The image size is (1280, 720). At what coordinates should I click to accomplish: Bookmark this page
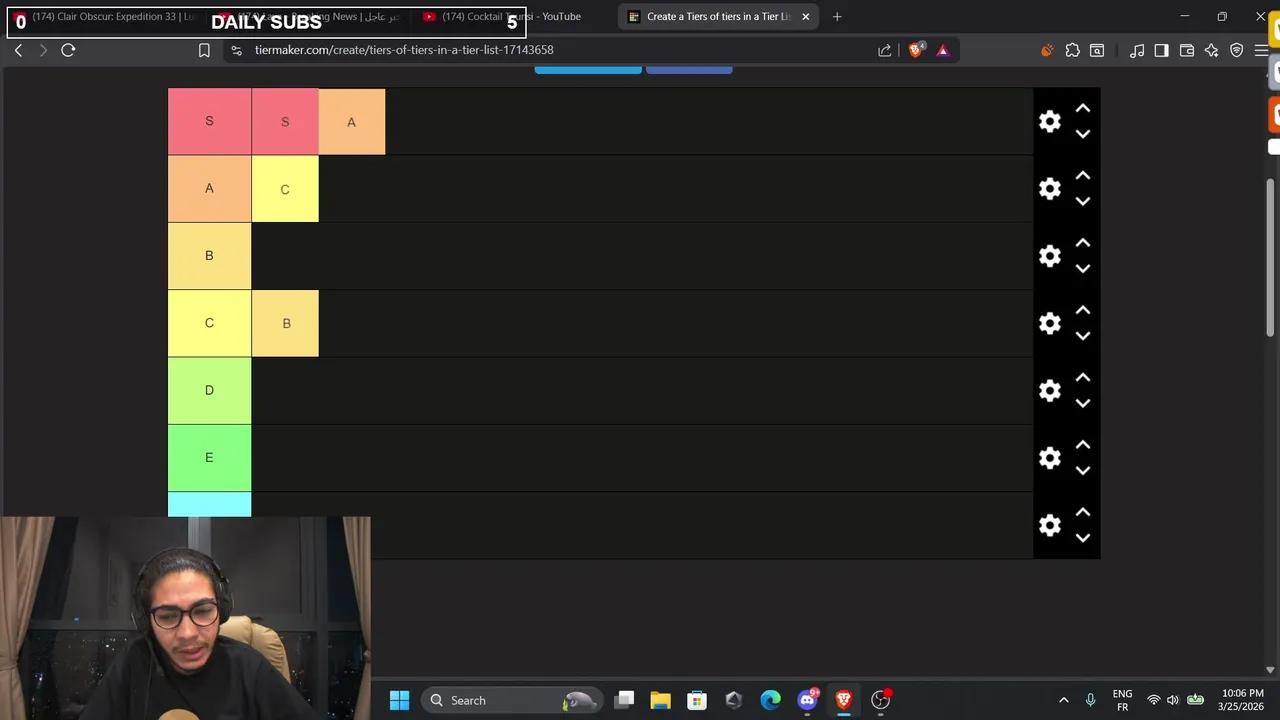click(204, 50)
